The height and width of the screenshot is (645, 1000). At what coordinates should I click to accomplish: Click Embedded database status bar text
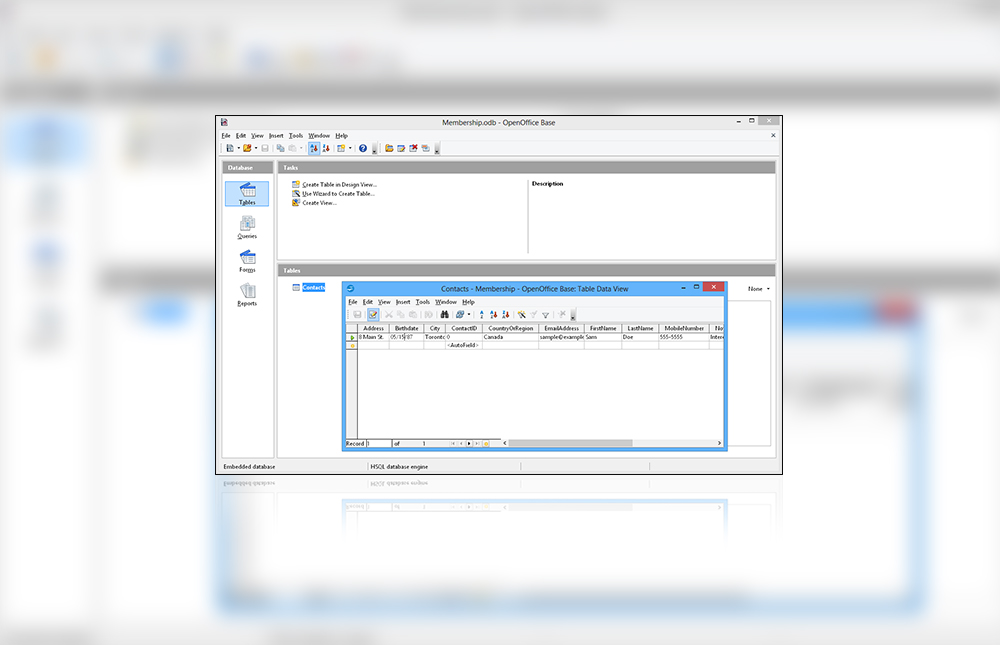pos(249,466)
